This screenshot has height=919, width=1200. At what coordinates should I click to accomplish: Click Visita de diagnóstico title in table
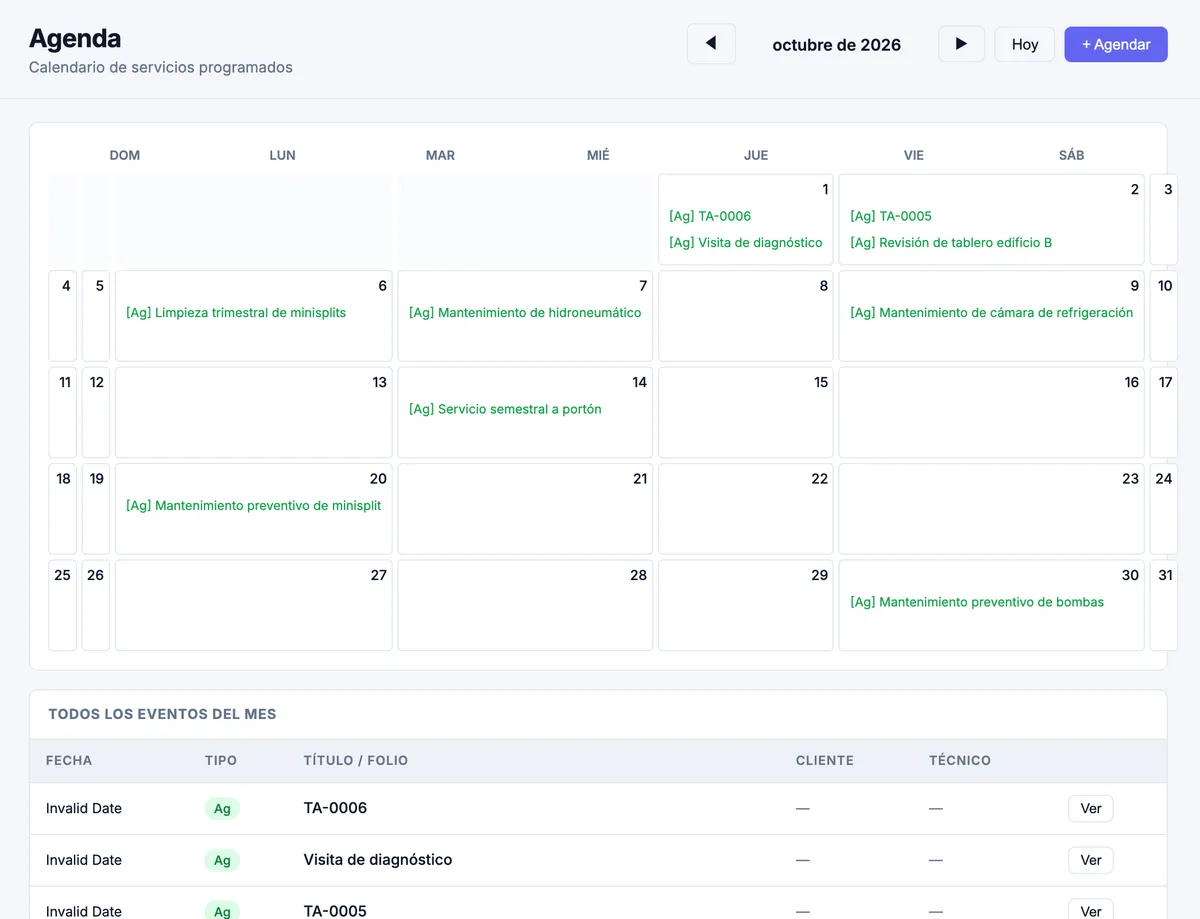click(x=378, y=860)
